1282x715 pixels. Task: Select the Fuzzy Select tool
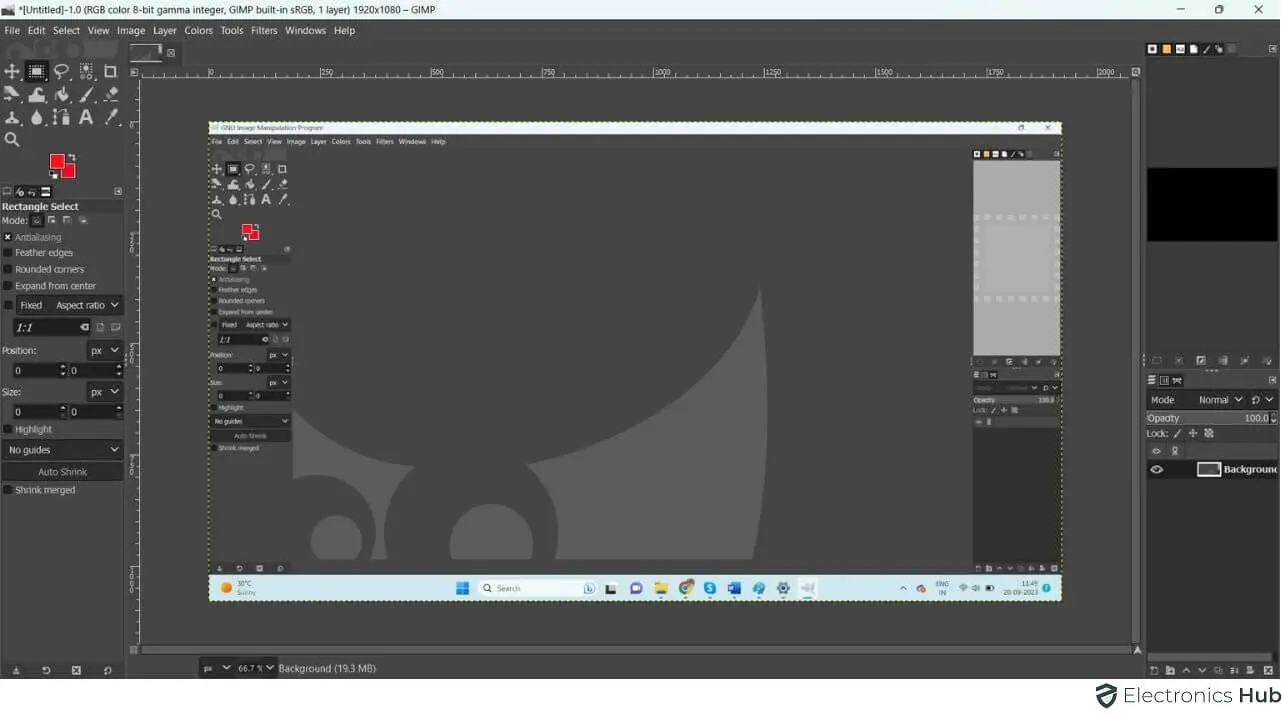pos(87,71)
